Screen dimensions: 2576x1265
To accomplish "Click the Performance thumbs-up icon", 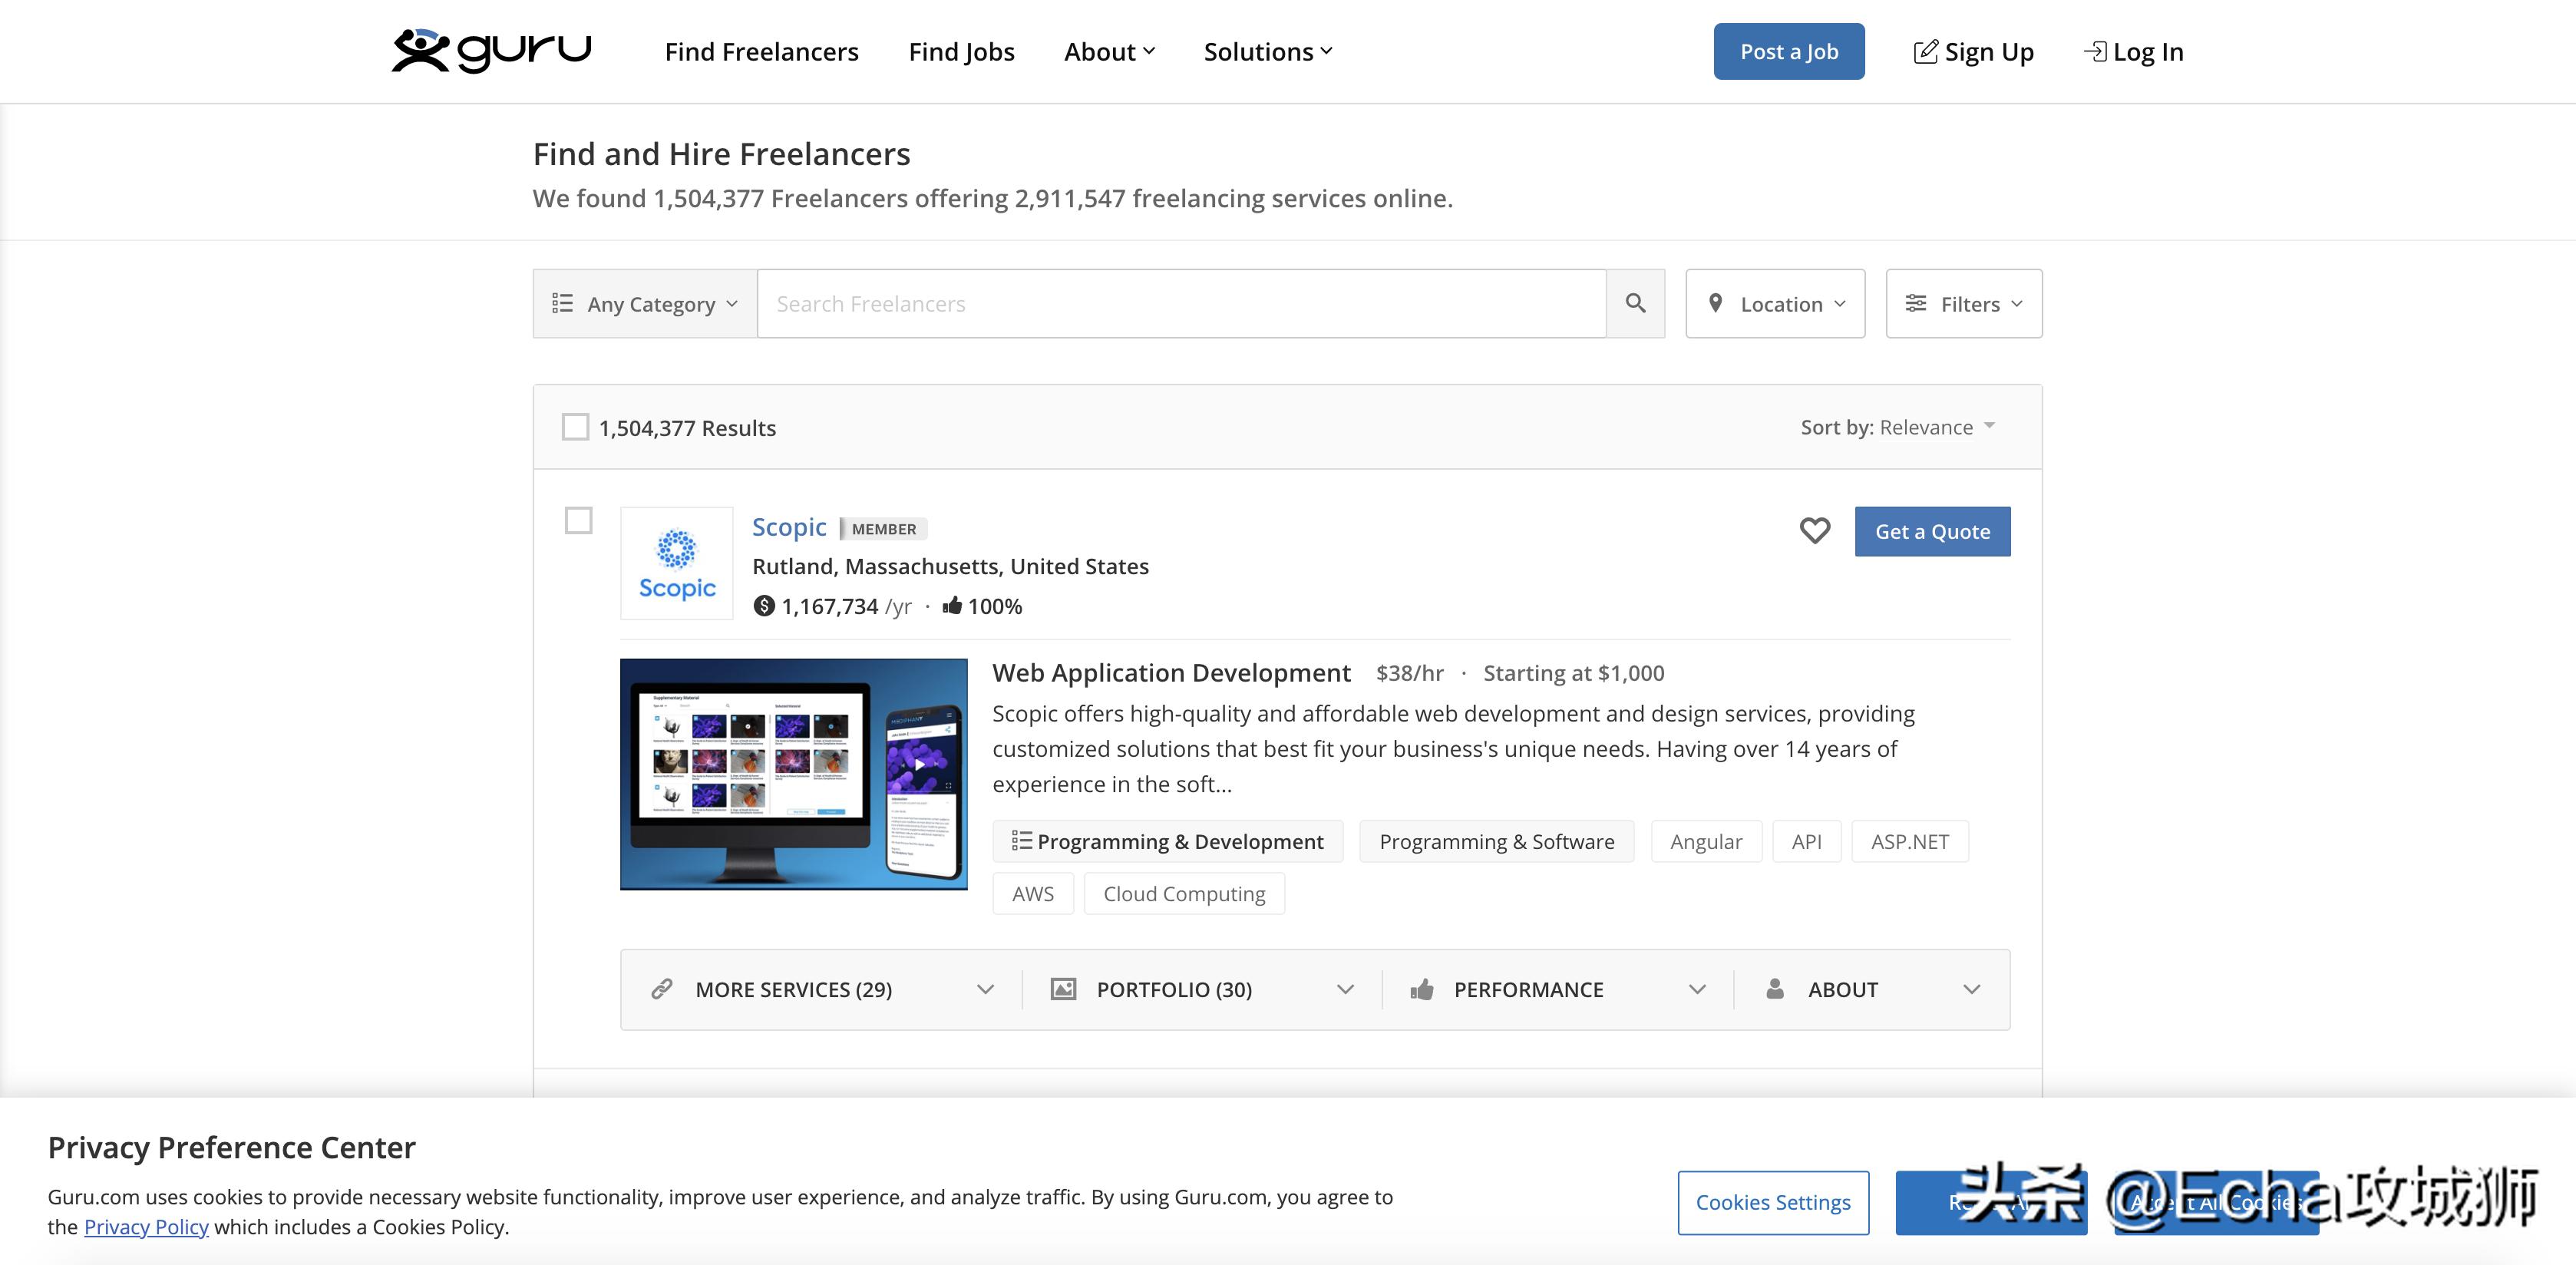I will point(1421,989).
